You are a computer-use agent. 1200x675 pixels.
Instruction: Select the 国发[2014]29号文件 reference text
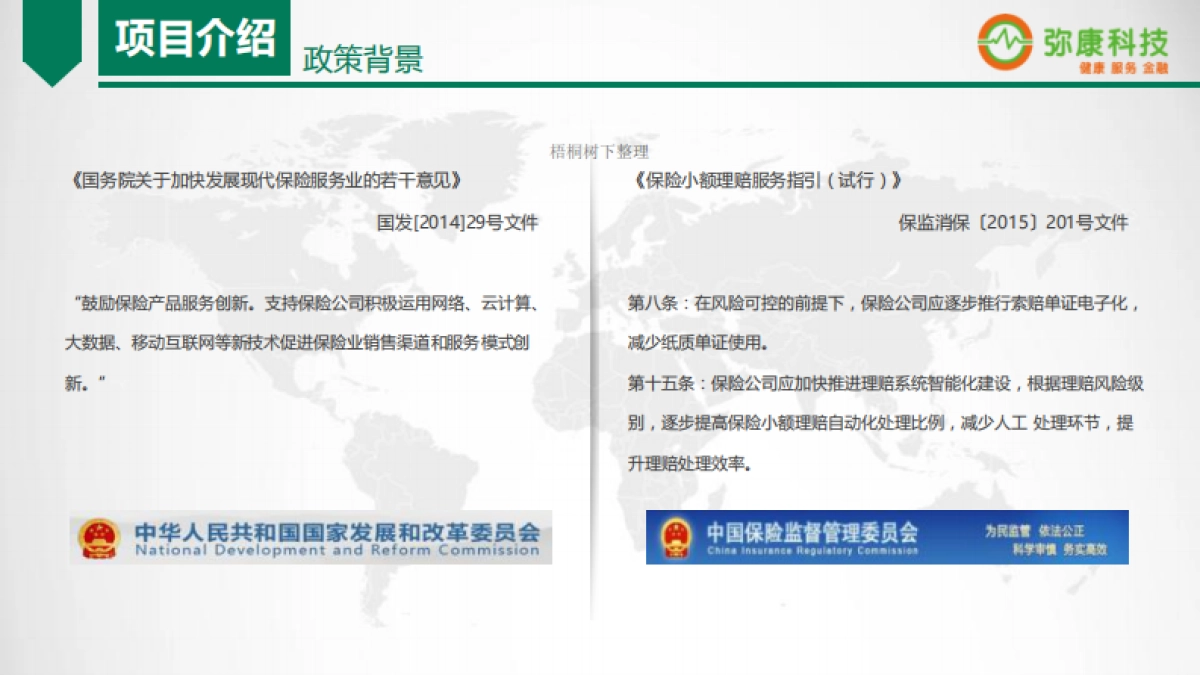tap(460, 224)
